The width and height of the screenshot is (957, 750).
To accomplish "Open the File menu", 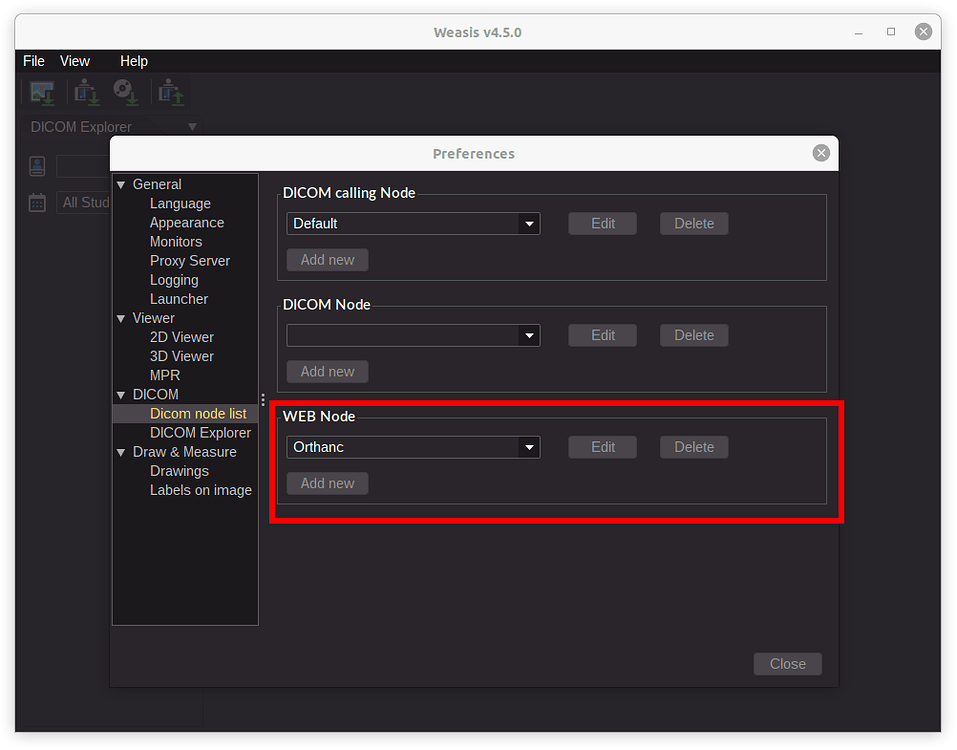I will pyautogui.click(x=34, y=61).
